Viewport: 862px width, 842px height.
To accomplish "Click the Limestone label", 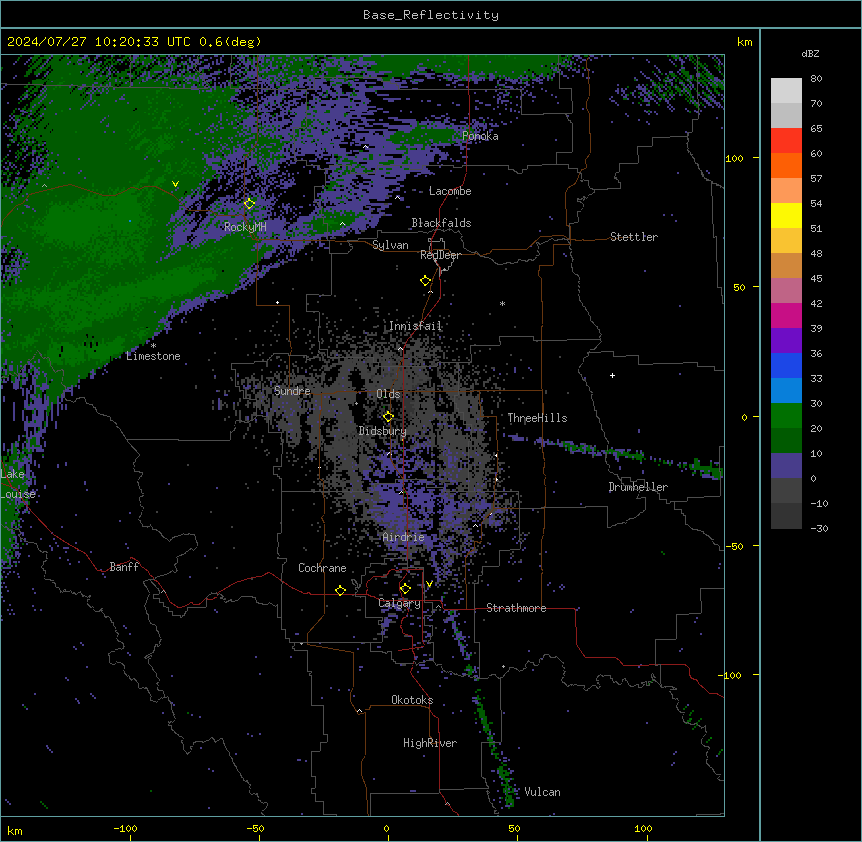I will coord(153,356).
